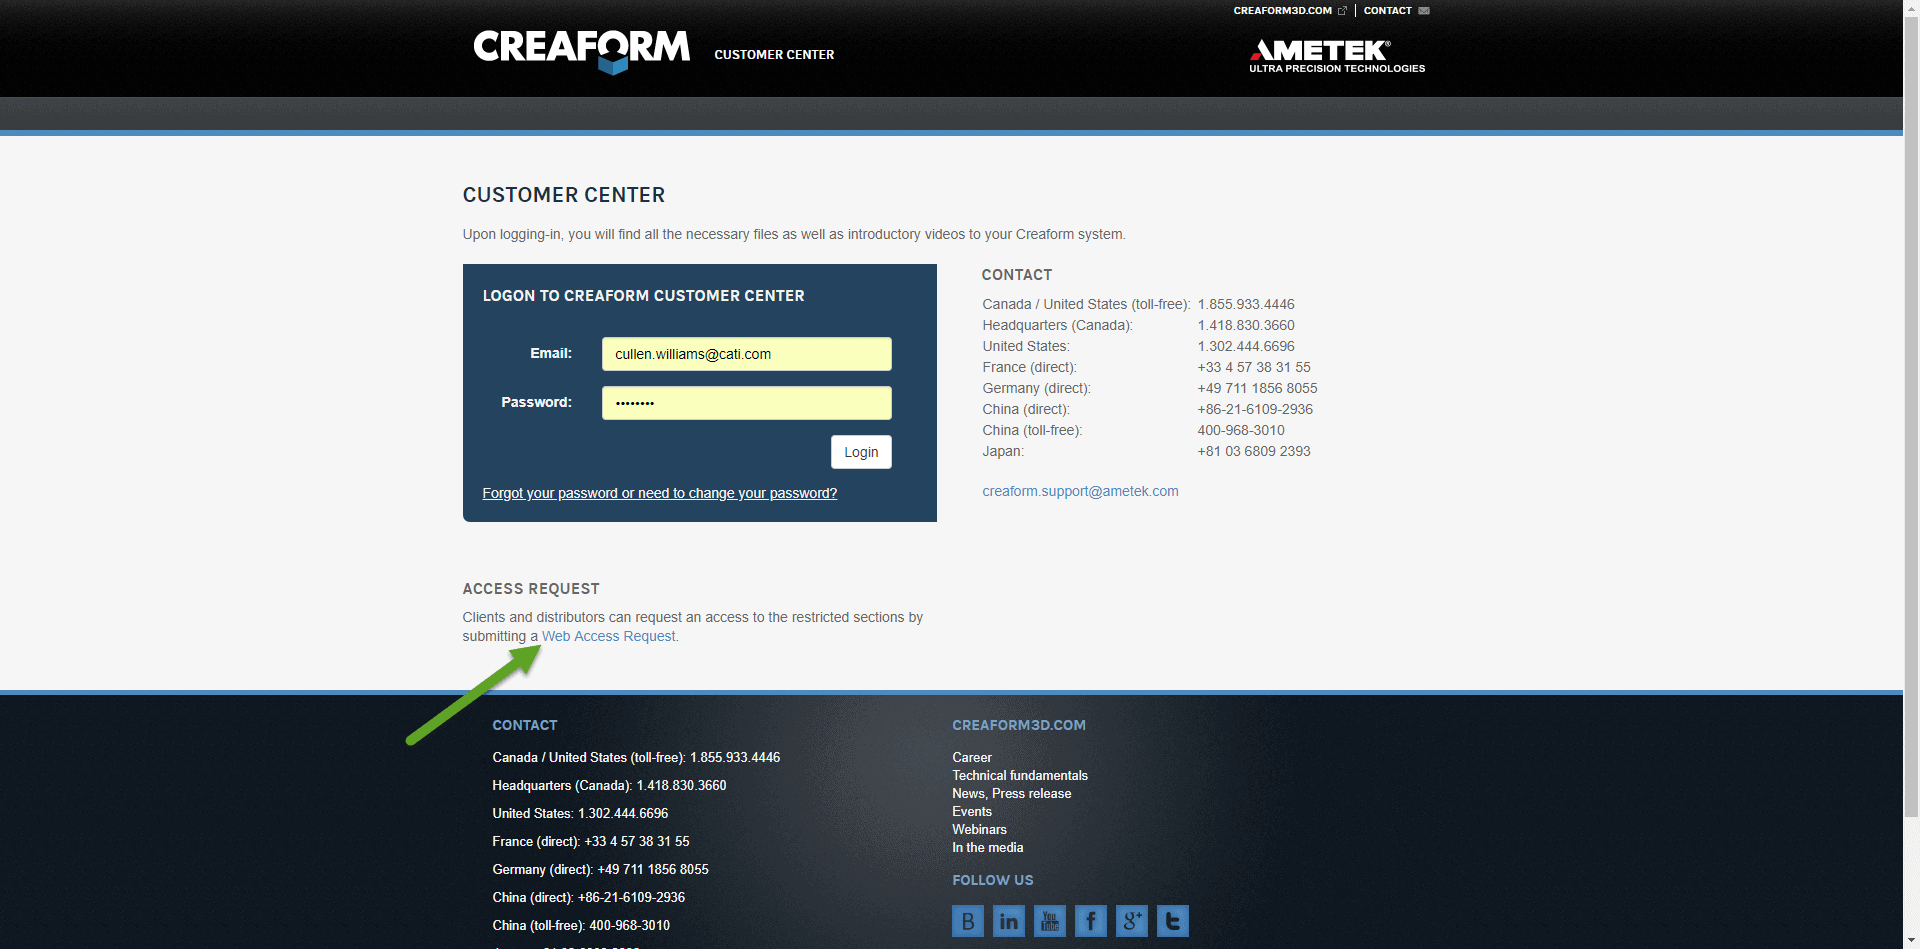Click footer line 'United States: 1.302.444.6696'
Screen dimensions: 1920x949
[580, 814]
